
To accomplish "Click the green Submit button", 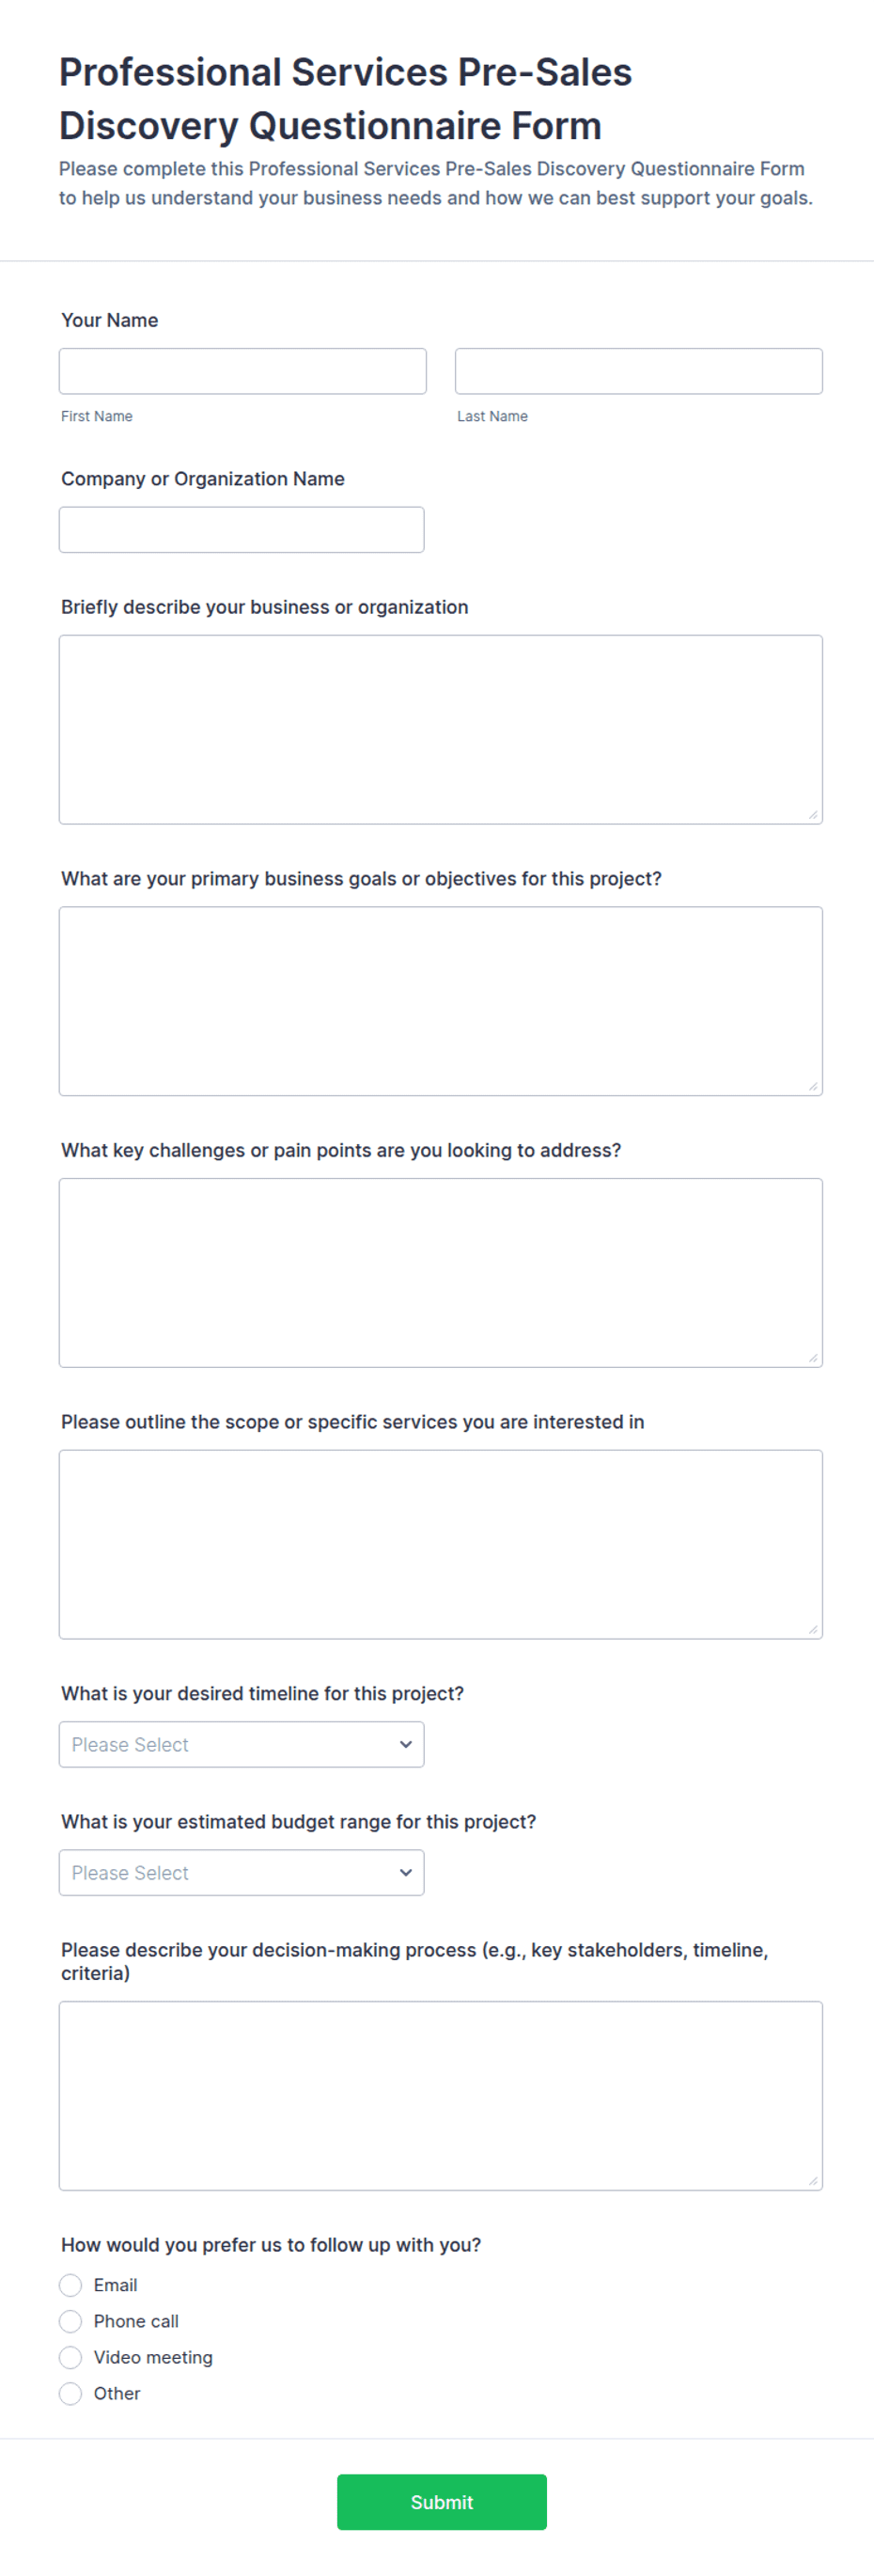I will click(441, 2502).
